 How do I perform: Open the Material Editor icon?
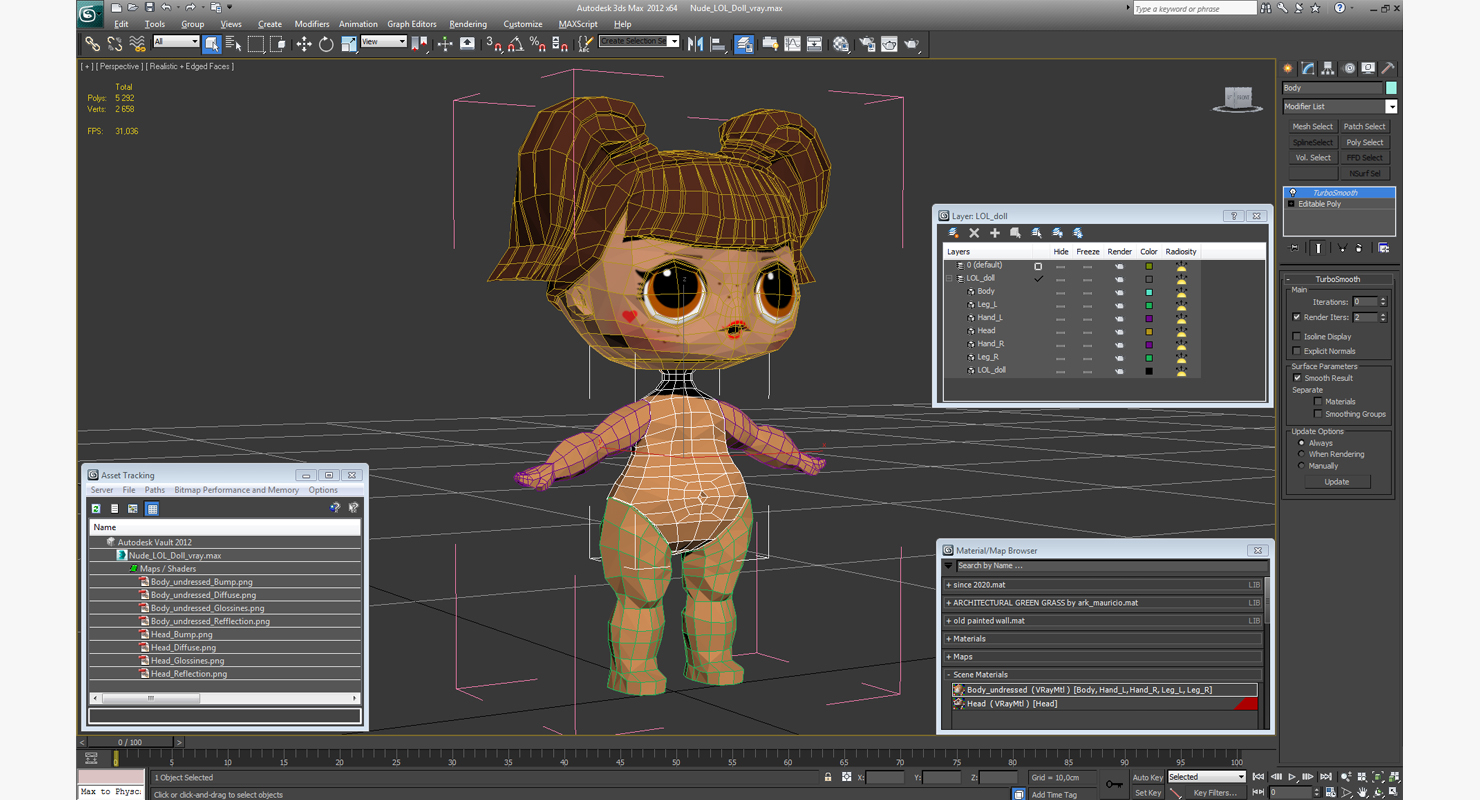[x=841, y=44]
